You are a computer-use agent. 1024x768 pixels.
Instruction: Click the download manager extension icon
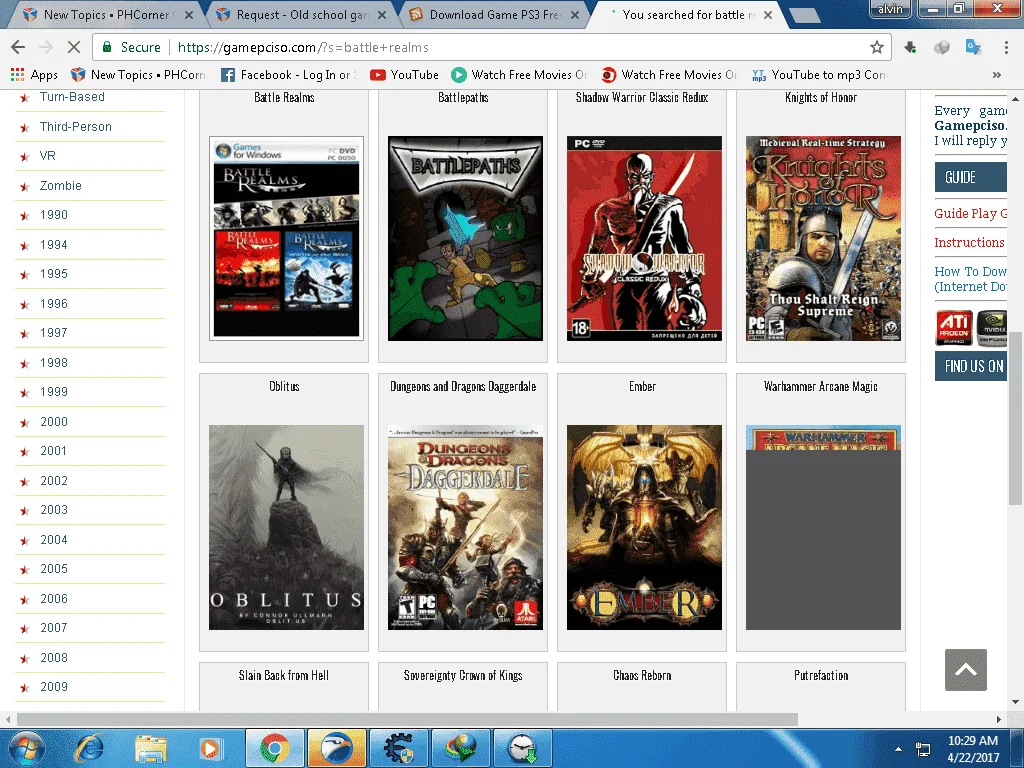[910, 47]
